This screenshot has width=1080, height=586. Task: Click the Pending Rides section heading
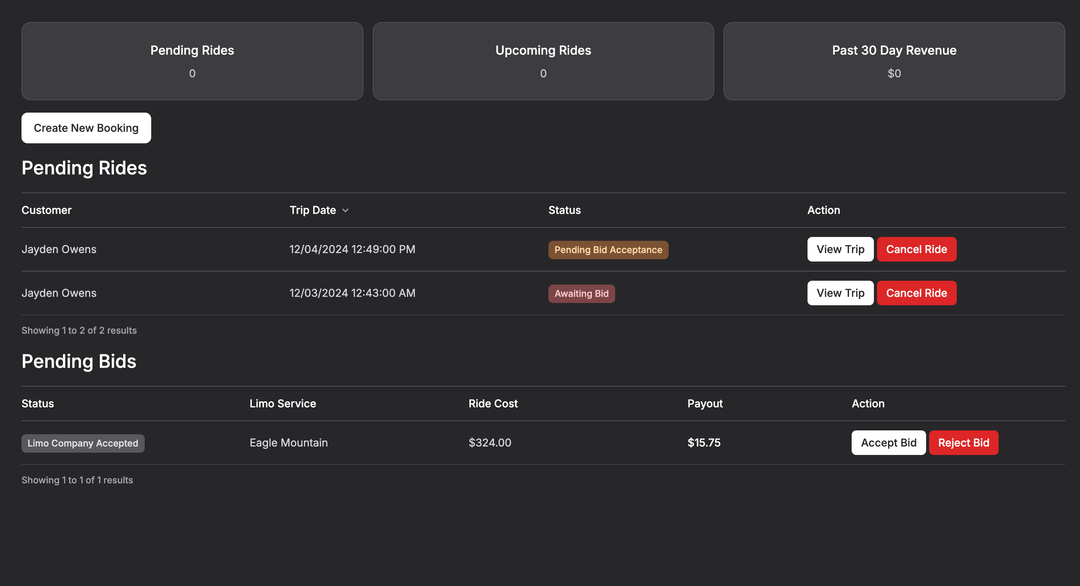tap(84, 168)
